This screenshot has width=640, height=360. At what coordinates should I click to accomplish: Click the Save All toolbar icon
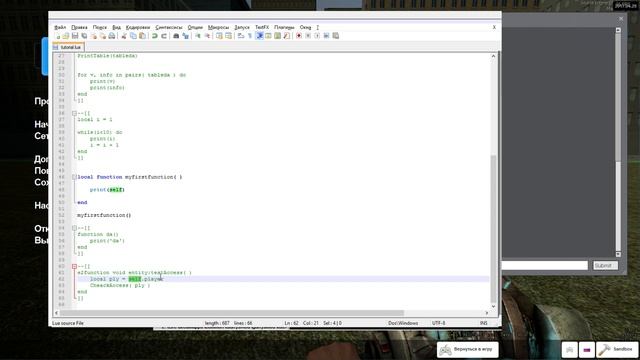coord(84,36)
